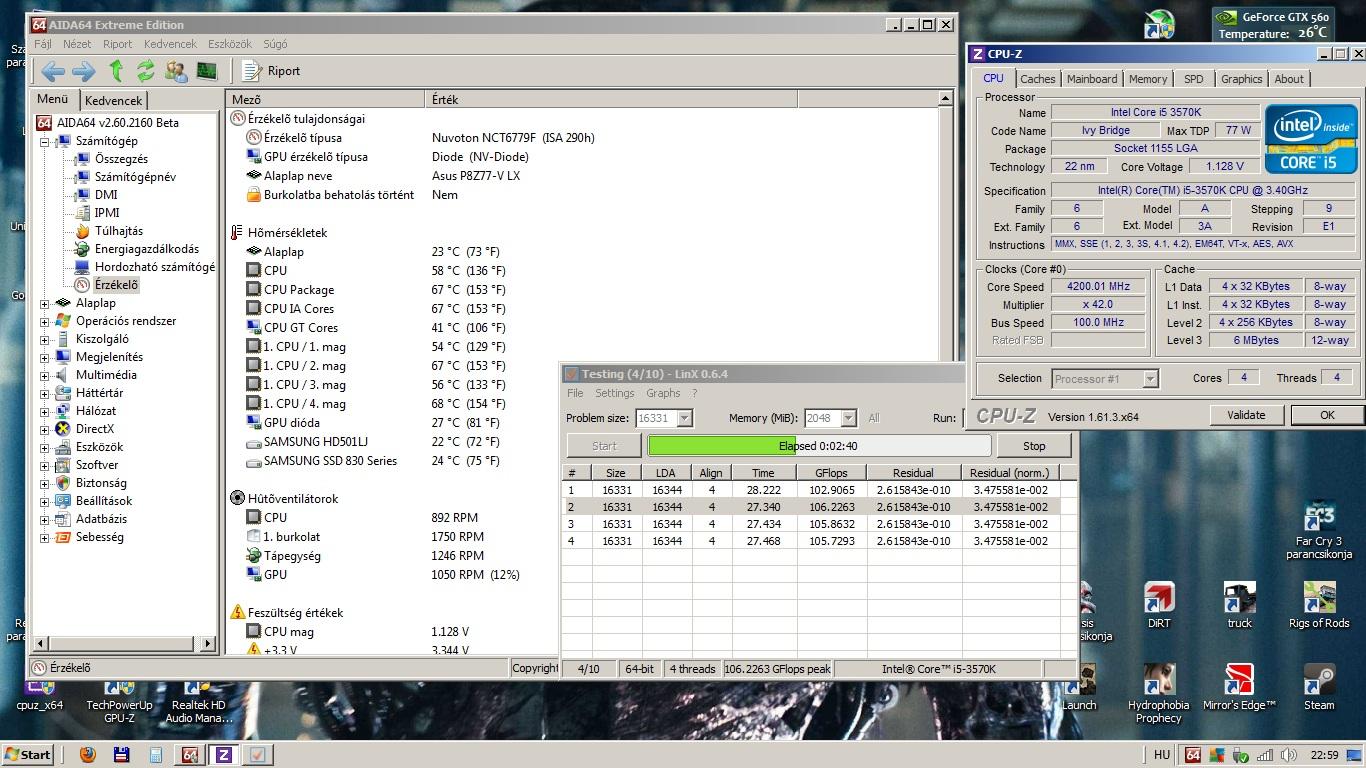Open the Processor #1 selection dropdown
This screenshot has width=1366, height=768.
[x=1105, y=379]
